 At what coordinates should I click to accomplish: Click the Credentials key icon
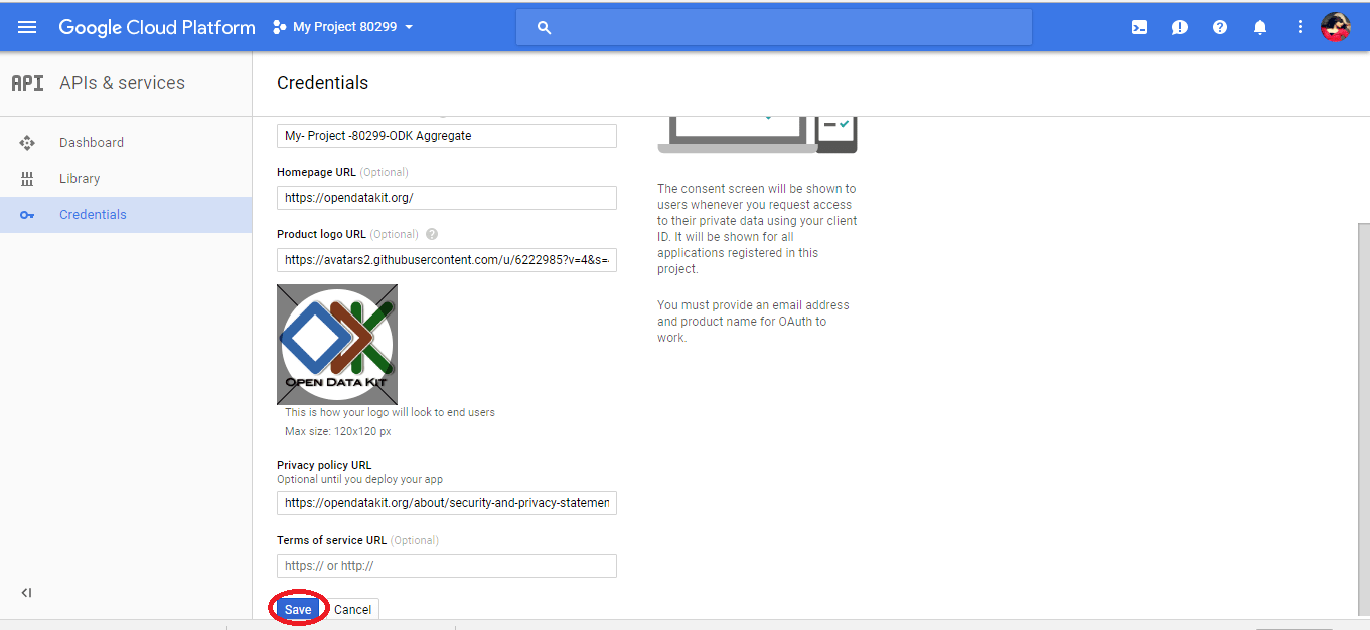tap(27, 215)
